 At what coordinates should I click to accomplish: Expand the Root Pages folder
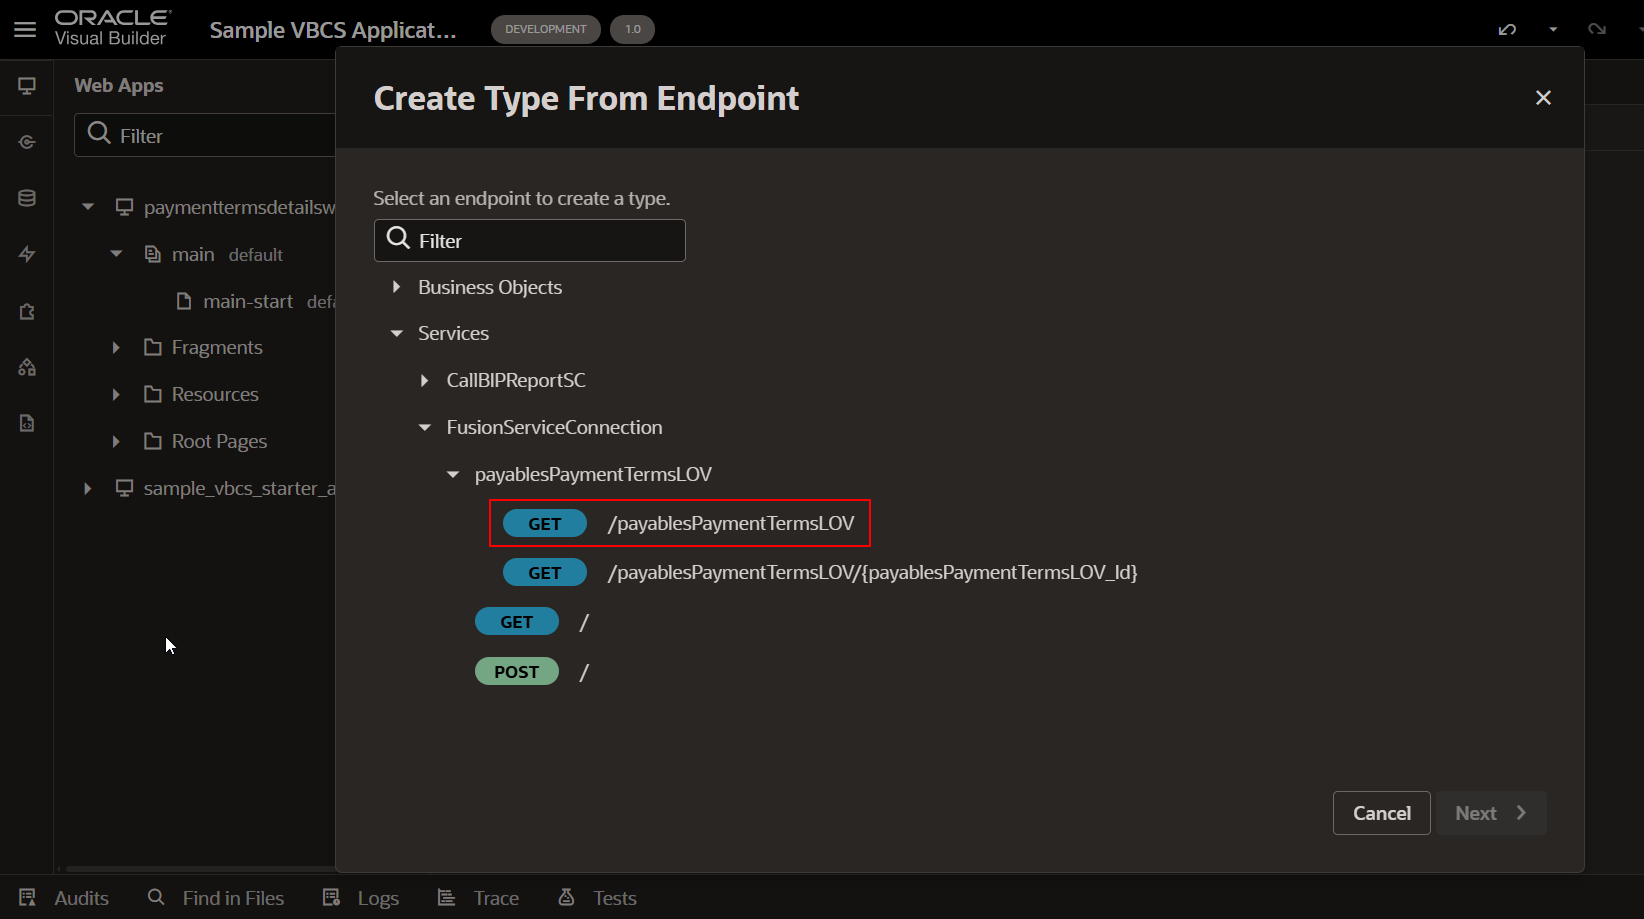pos(116,441)
